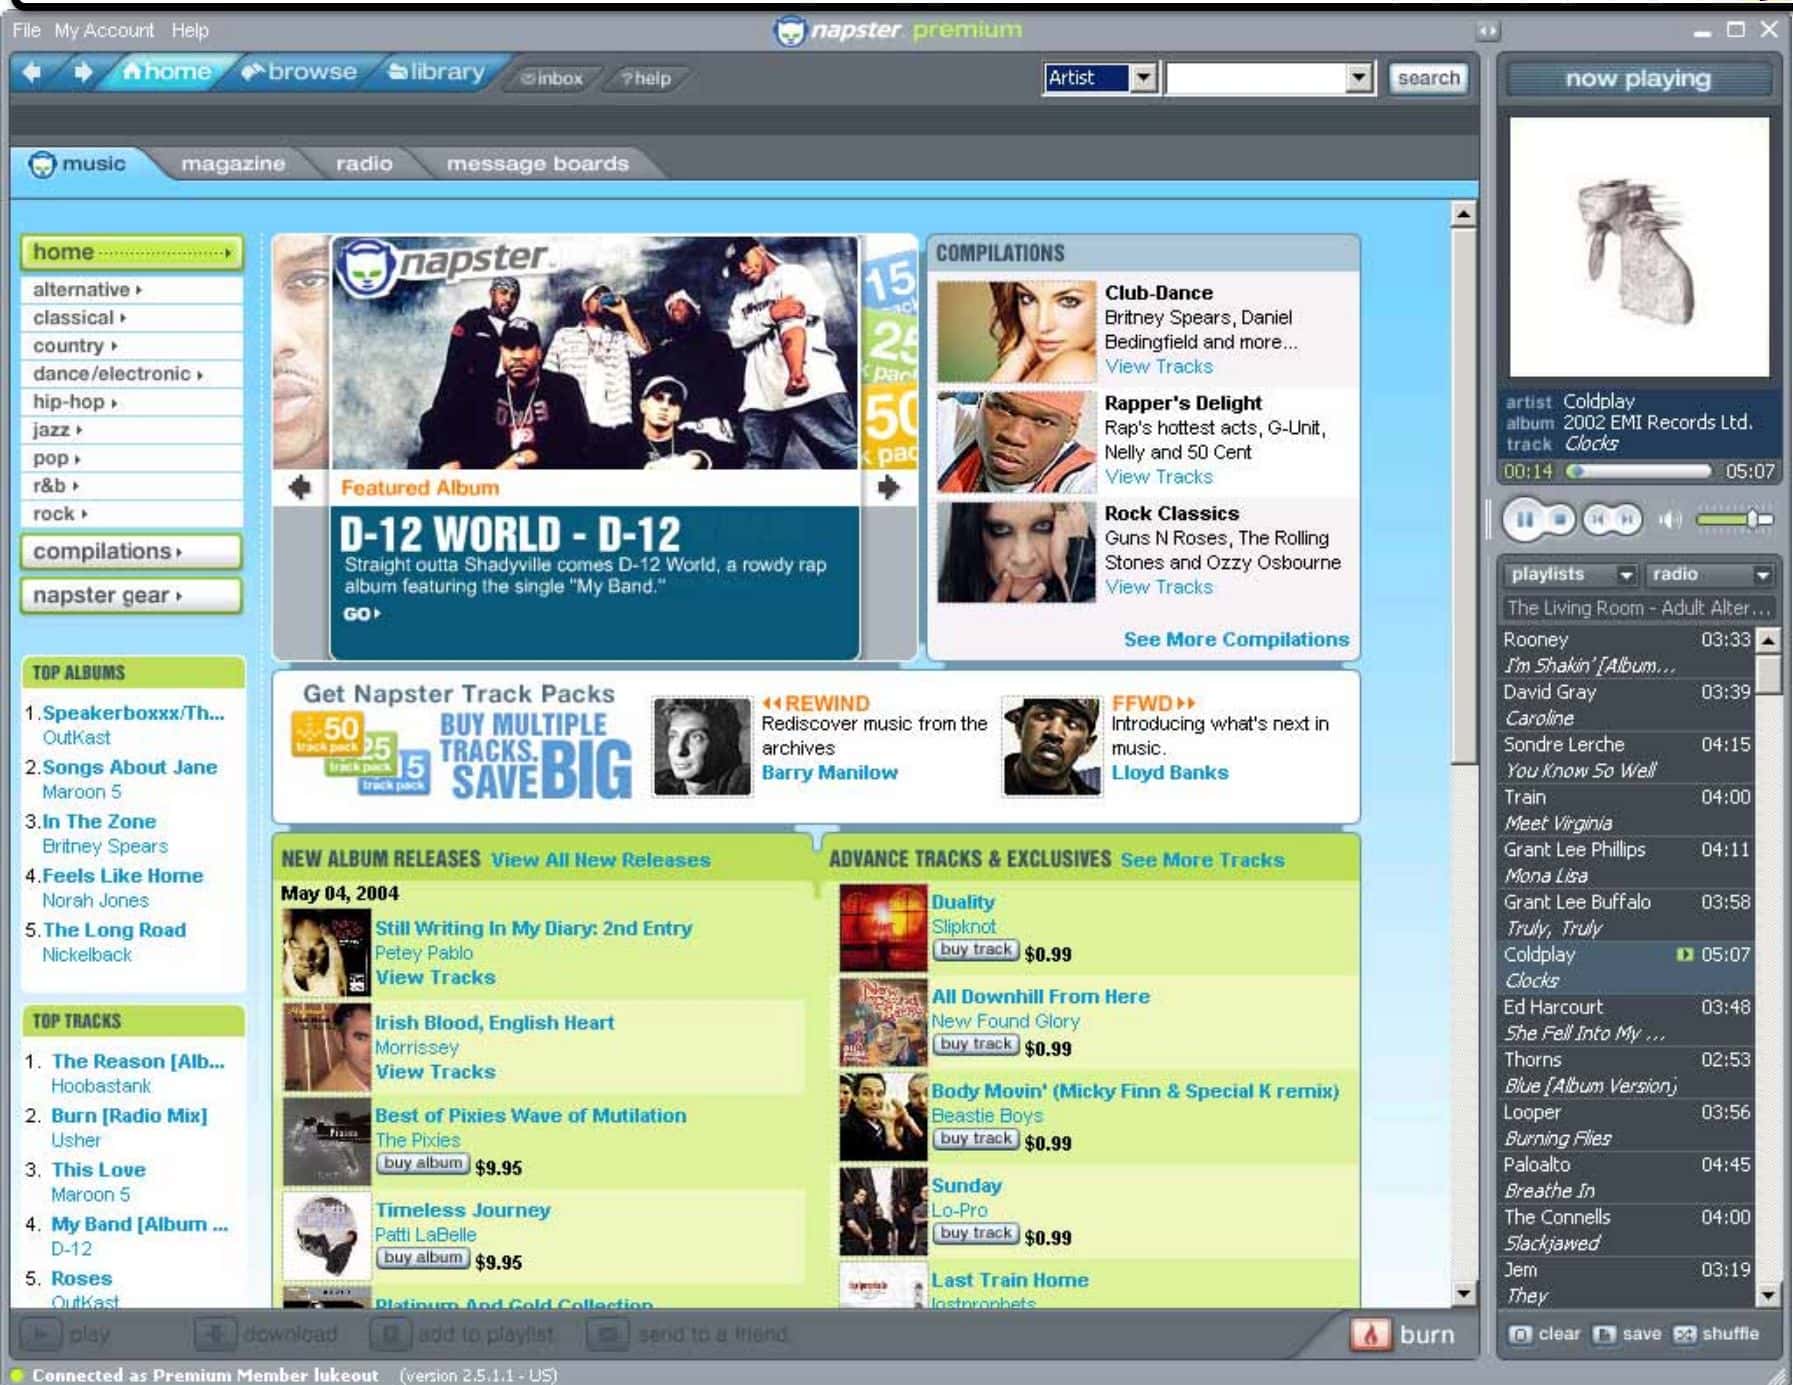This screenshot has width=1793, height=1385.
Task: Go back with the left arrow
Action: click(x=32, y=72)
